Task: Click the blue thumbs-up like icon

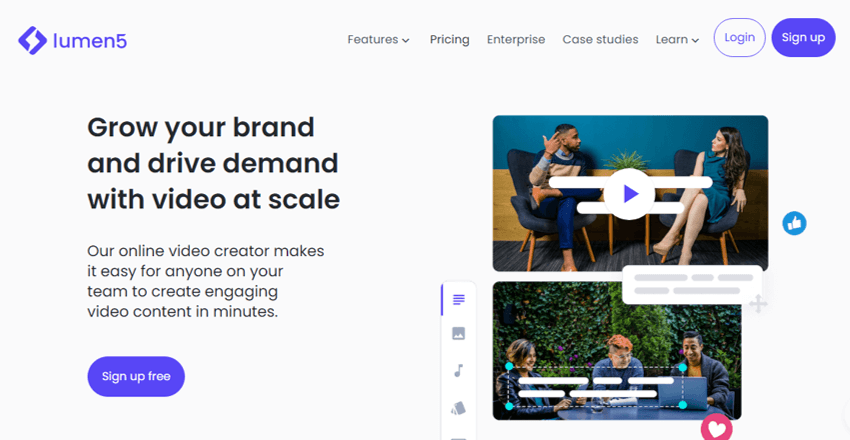Action: click(x=795, y=223)
